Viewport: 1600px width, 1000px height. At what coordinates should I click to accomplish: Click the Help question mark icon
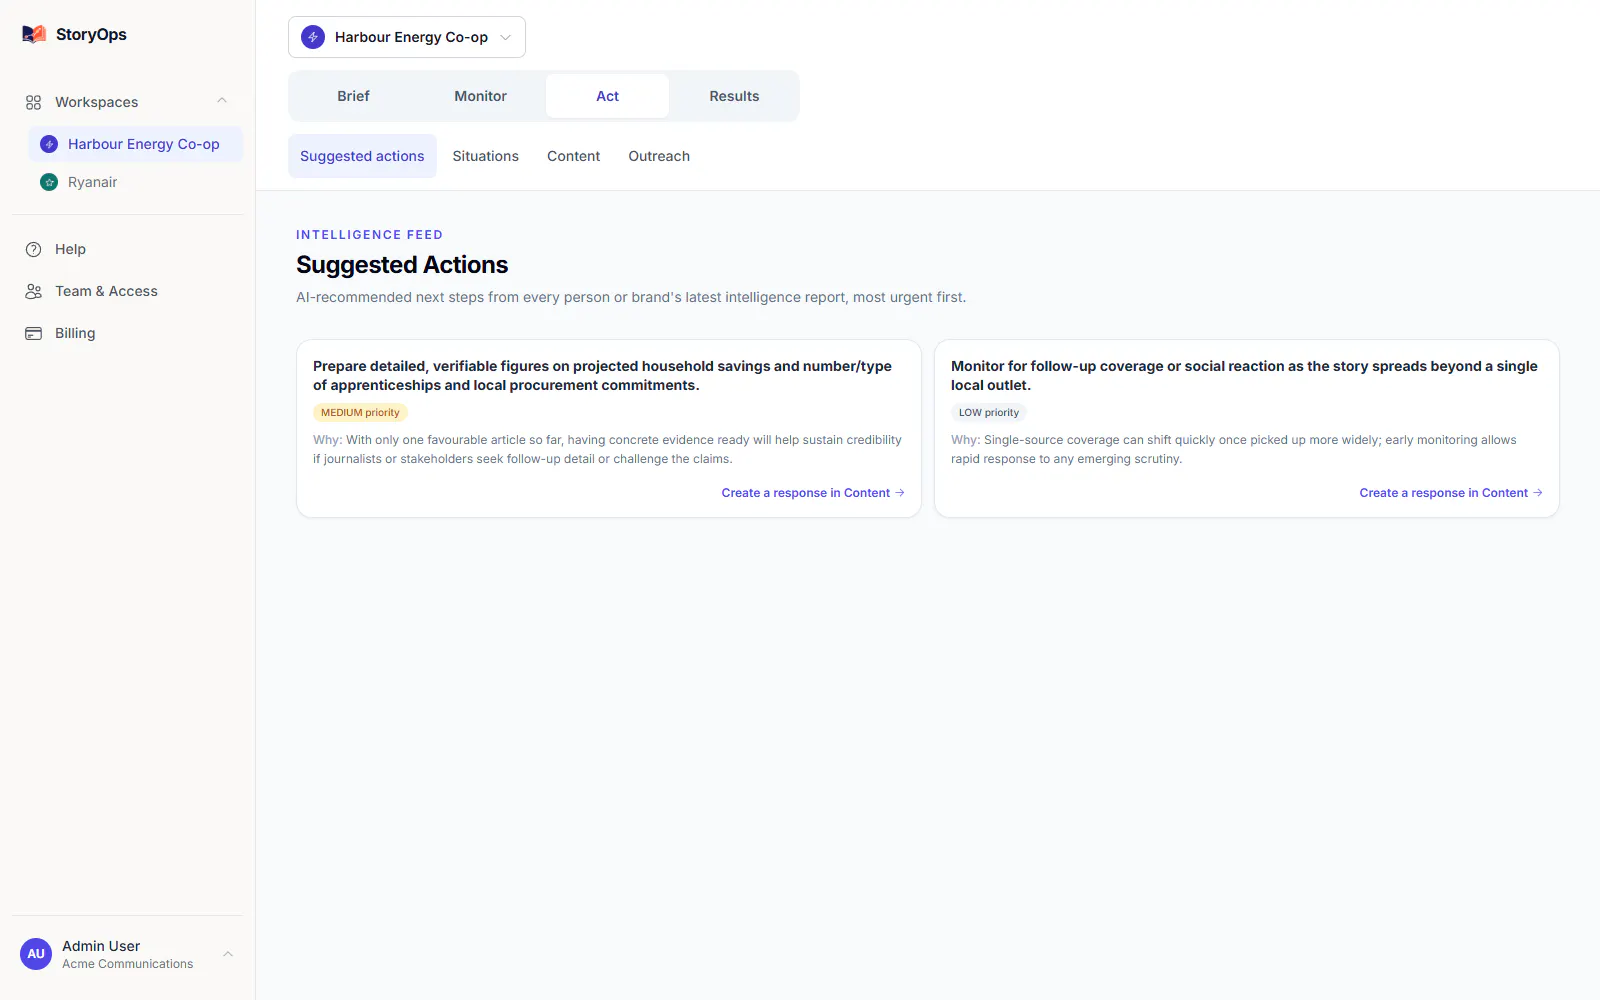pyautogui.click(x=33, y=249)
